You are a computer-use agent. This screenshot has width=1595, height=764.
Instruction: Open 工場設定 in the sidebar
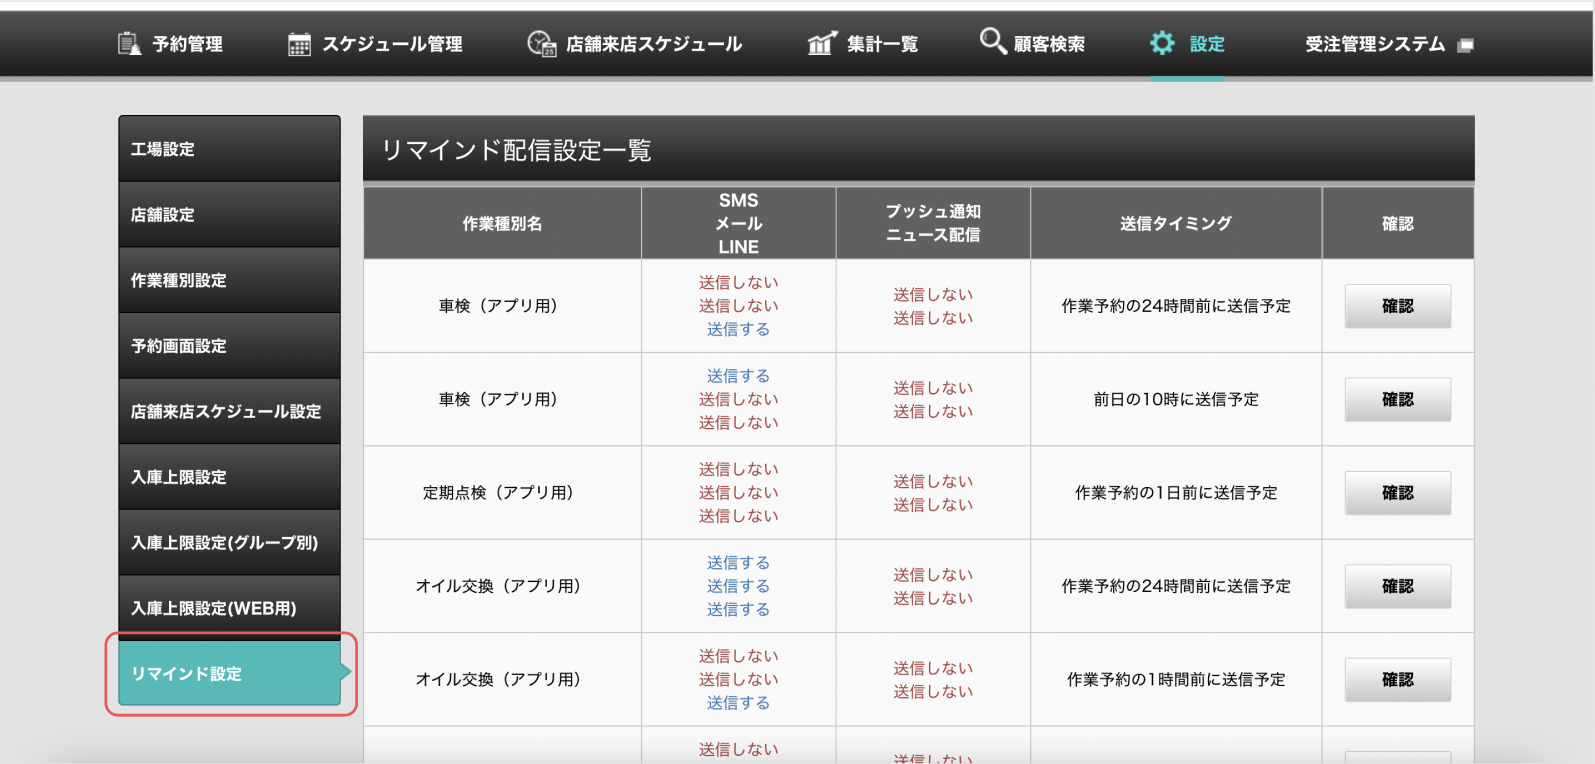tap(229, 149)
